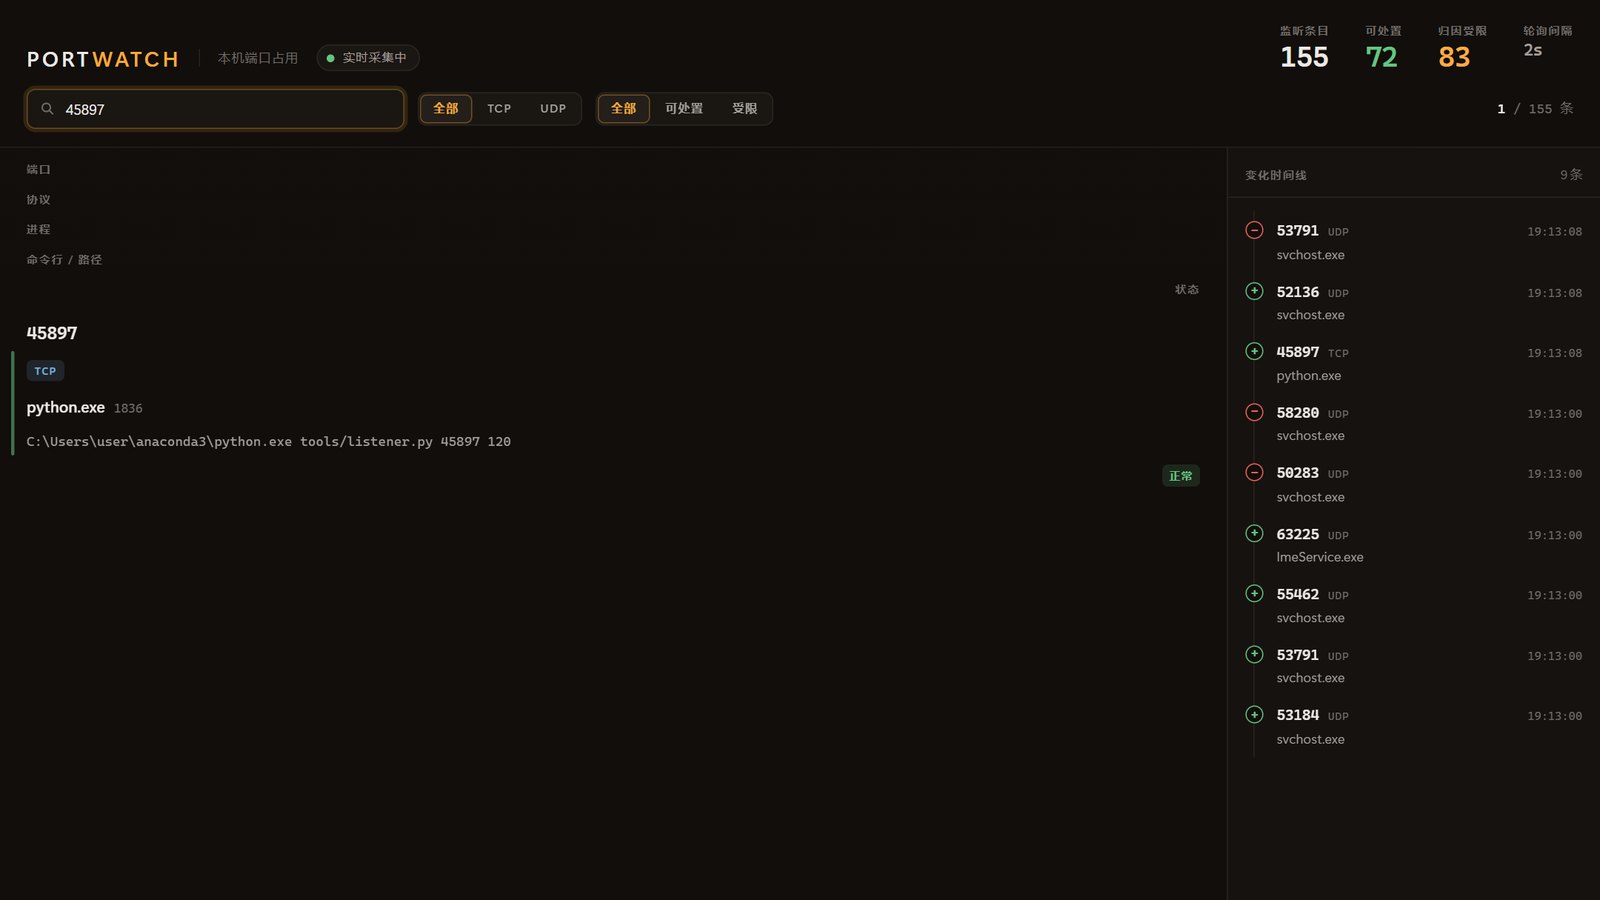Click the TCP badge in the 45897 result row
Screen dimensions: 1600x900
(45, 371)
